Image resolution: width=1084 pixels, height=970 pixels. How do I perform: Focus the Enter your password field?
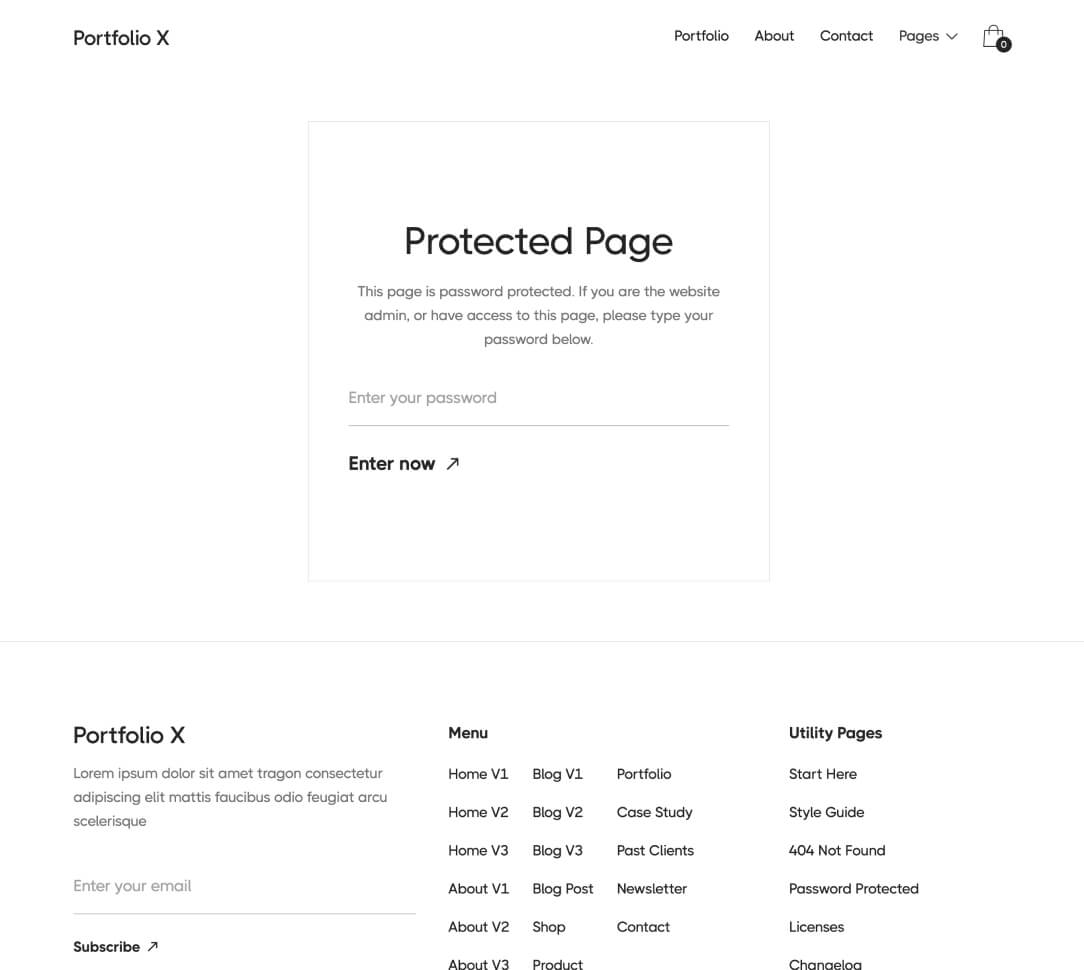pyautogui.click(x=538, y=398)
